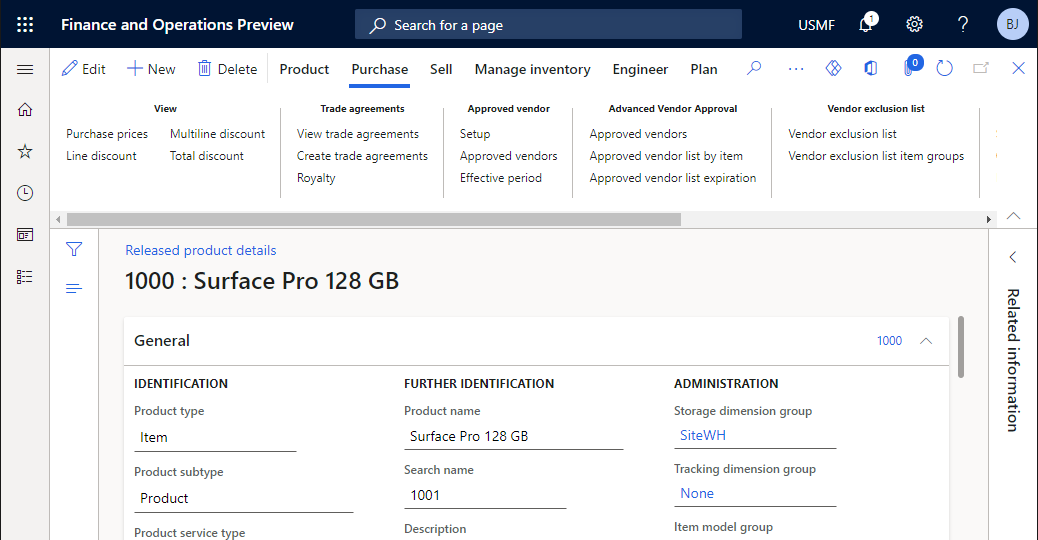Open None tracking dimension group link
The image size is (1038, 540).
[x=696, y=494]
